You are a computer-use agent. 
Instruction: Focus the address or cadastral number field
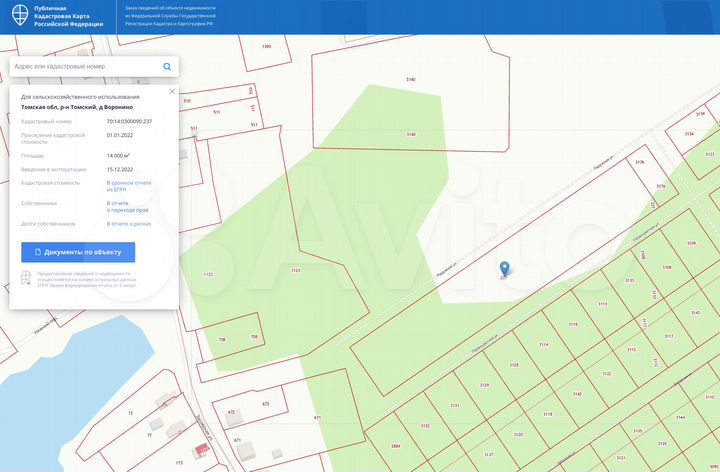coord(85,66)
